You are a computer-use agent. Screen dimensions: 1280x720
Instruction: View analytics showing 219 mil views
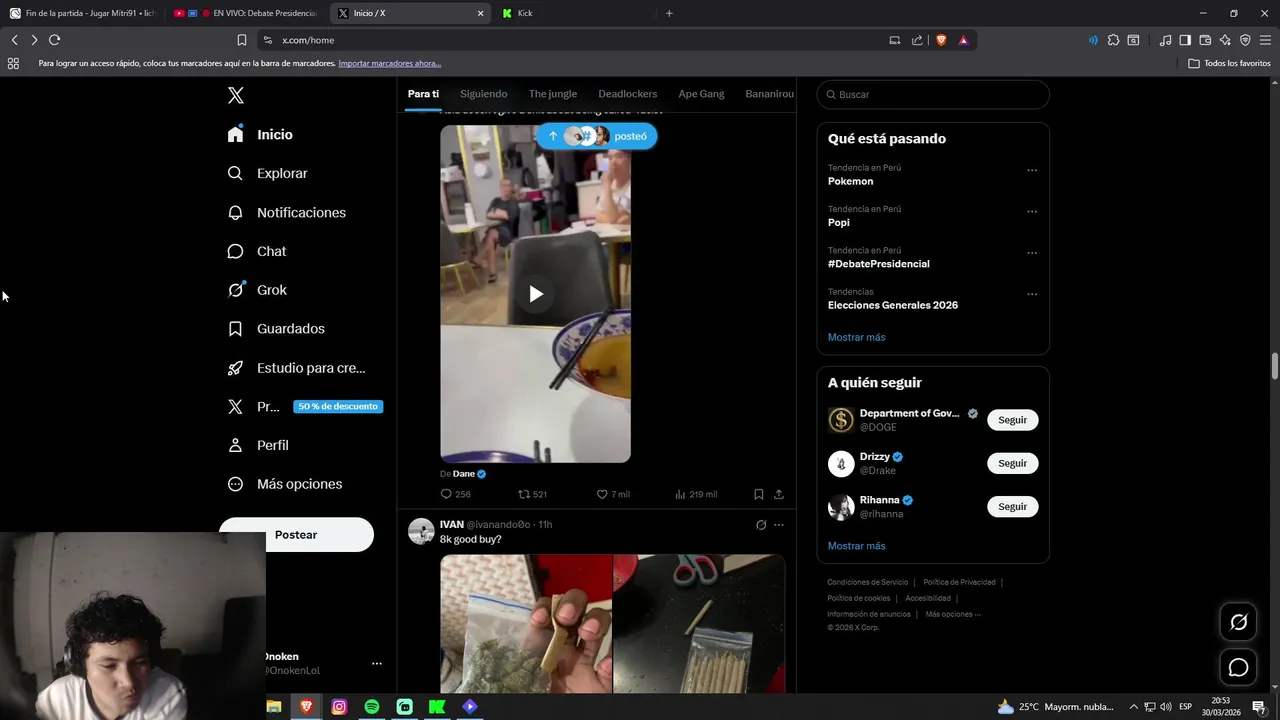(x=696, y=494)
